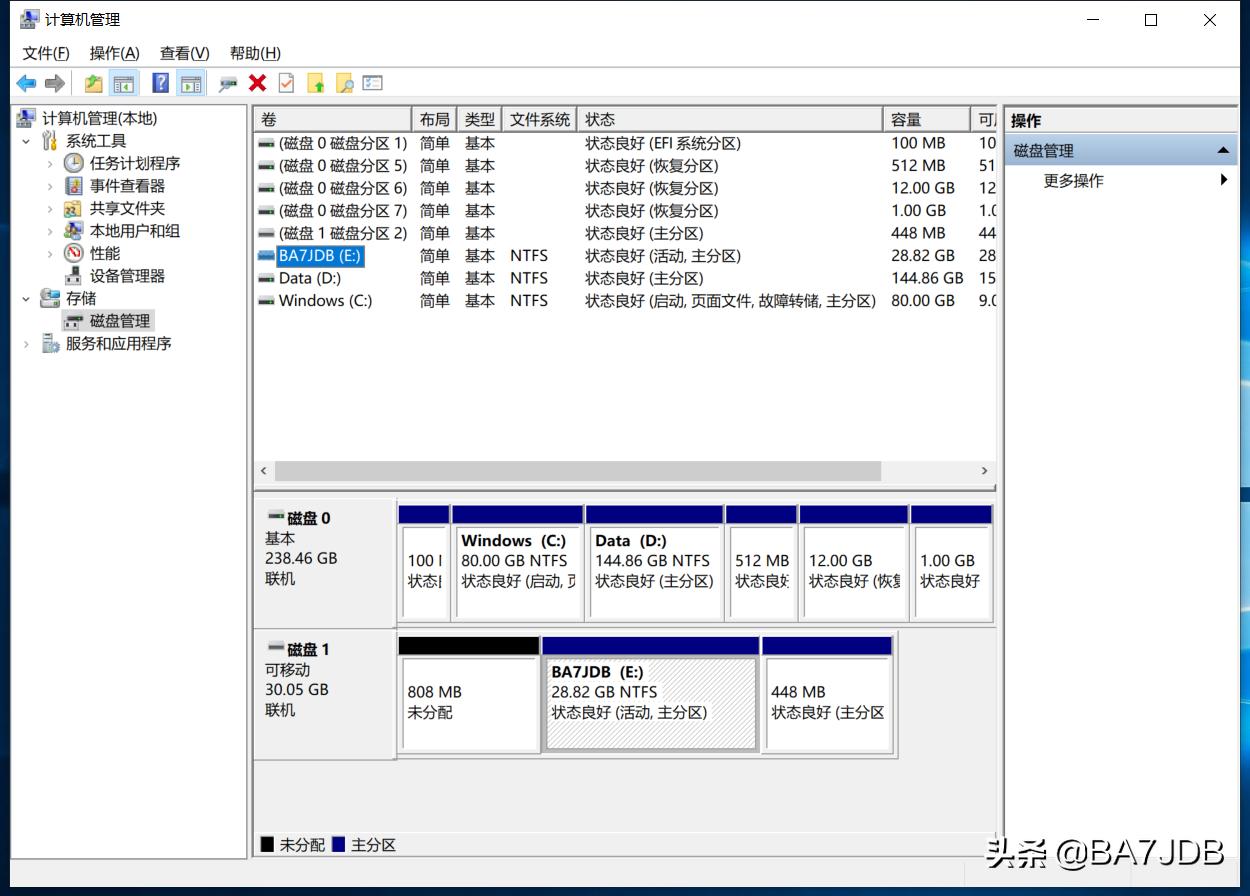
Task: Open the 操作 menu
Action: point(113,53)
